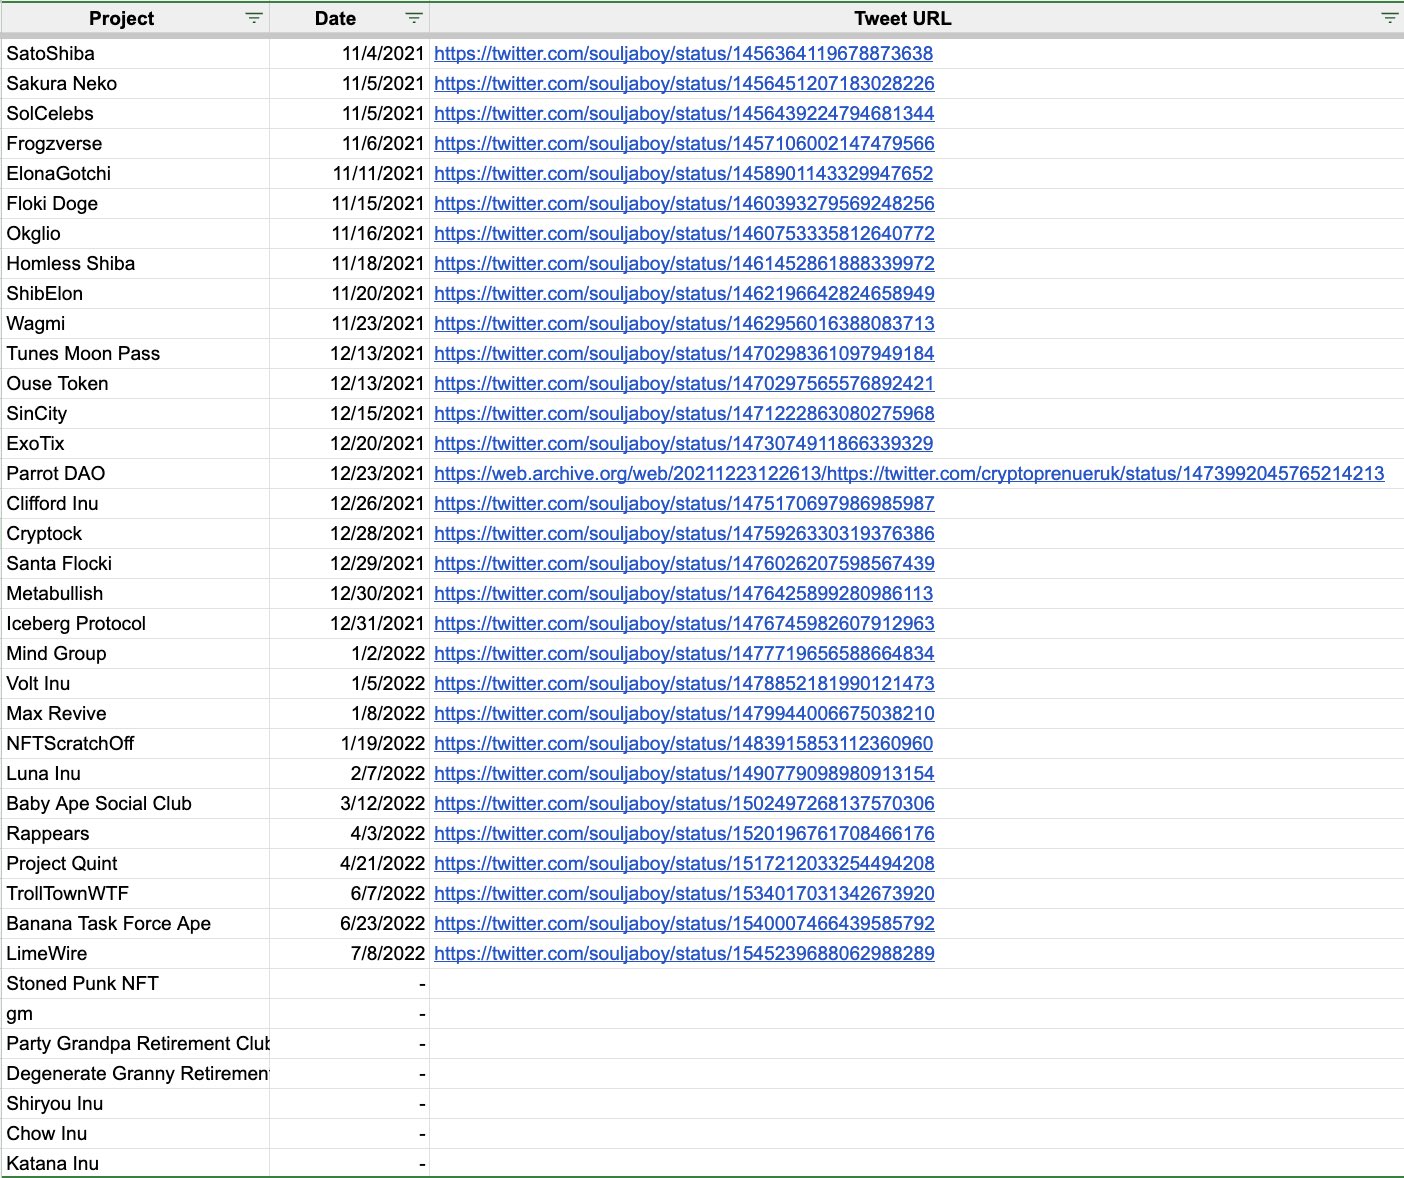Select the Katana Inu project cell

coord(134,1164)
